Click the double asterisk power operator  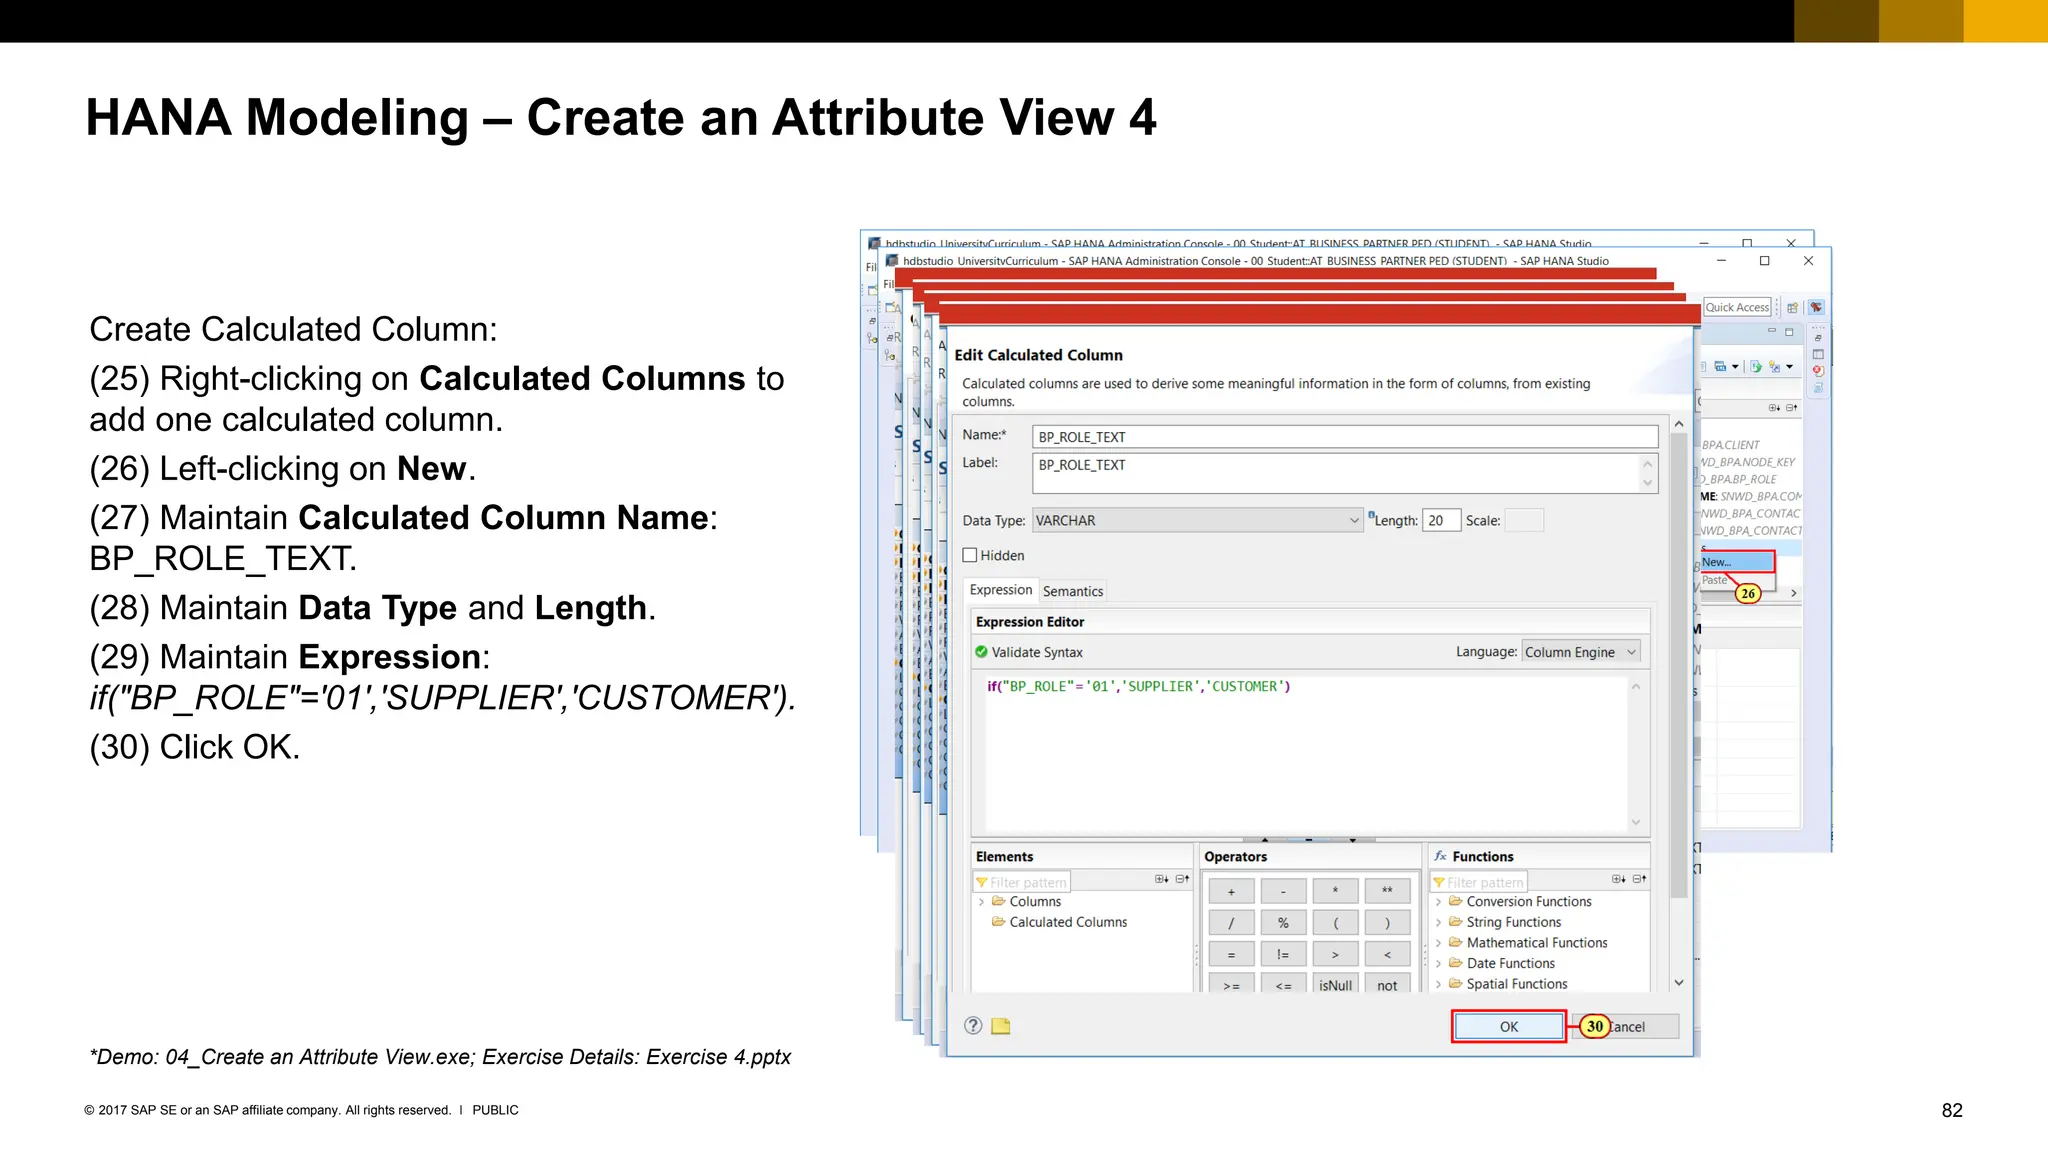1387,891
